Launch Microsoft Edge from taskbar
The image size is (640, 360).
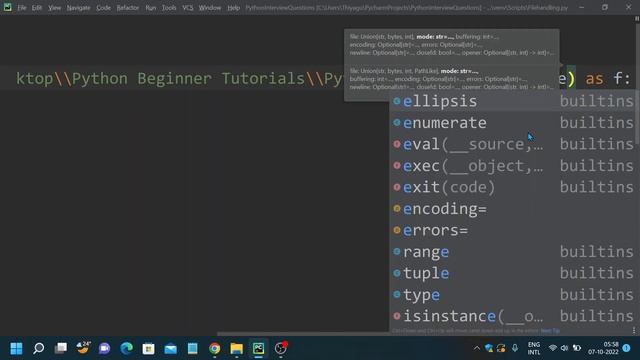127,348
